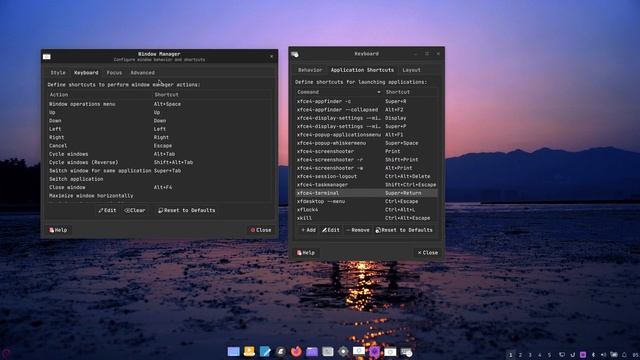Reset to Defaults in Window Manager
Image resolution: width=640 pixels, height=360 pixels.
point(187,211)
